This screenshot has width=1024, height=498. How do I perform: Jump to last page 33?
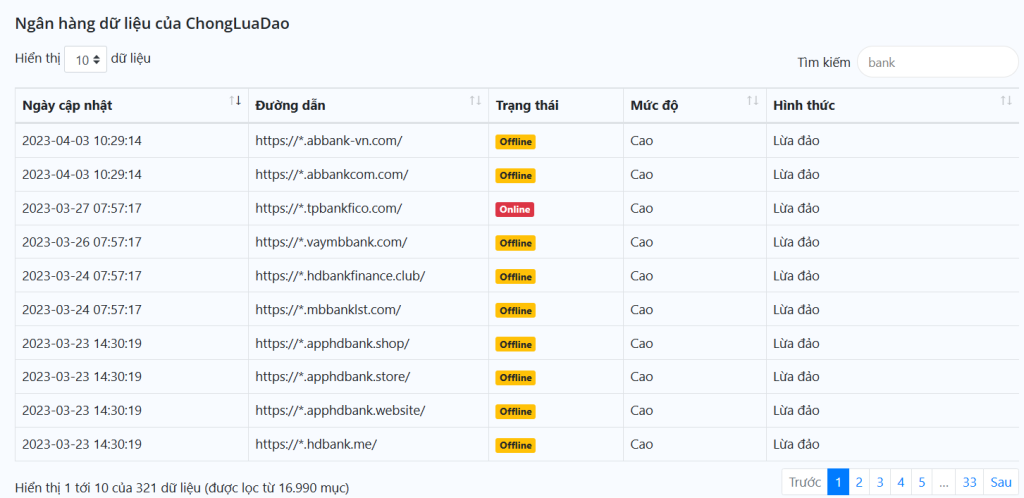[969, 482]
